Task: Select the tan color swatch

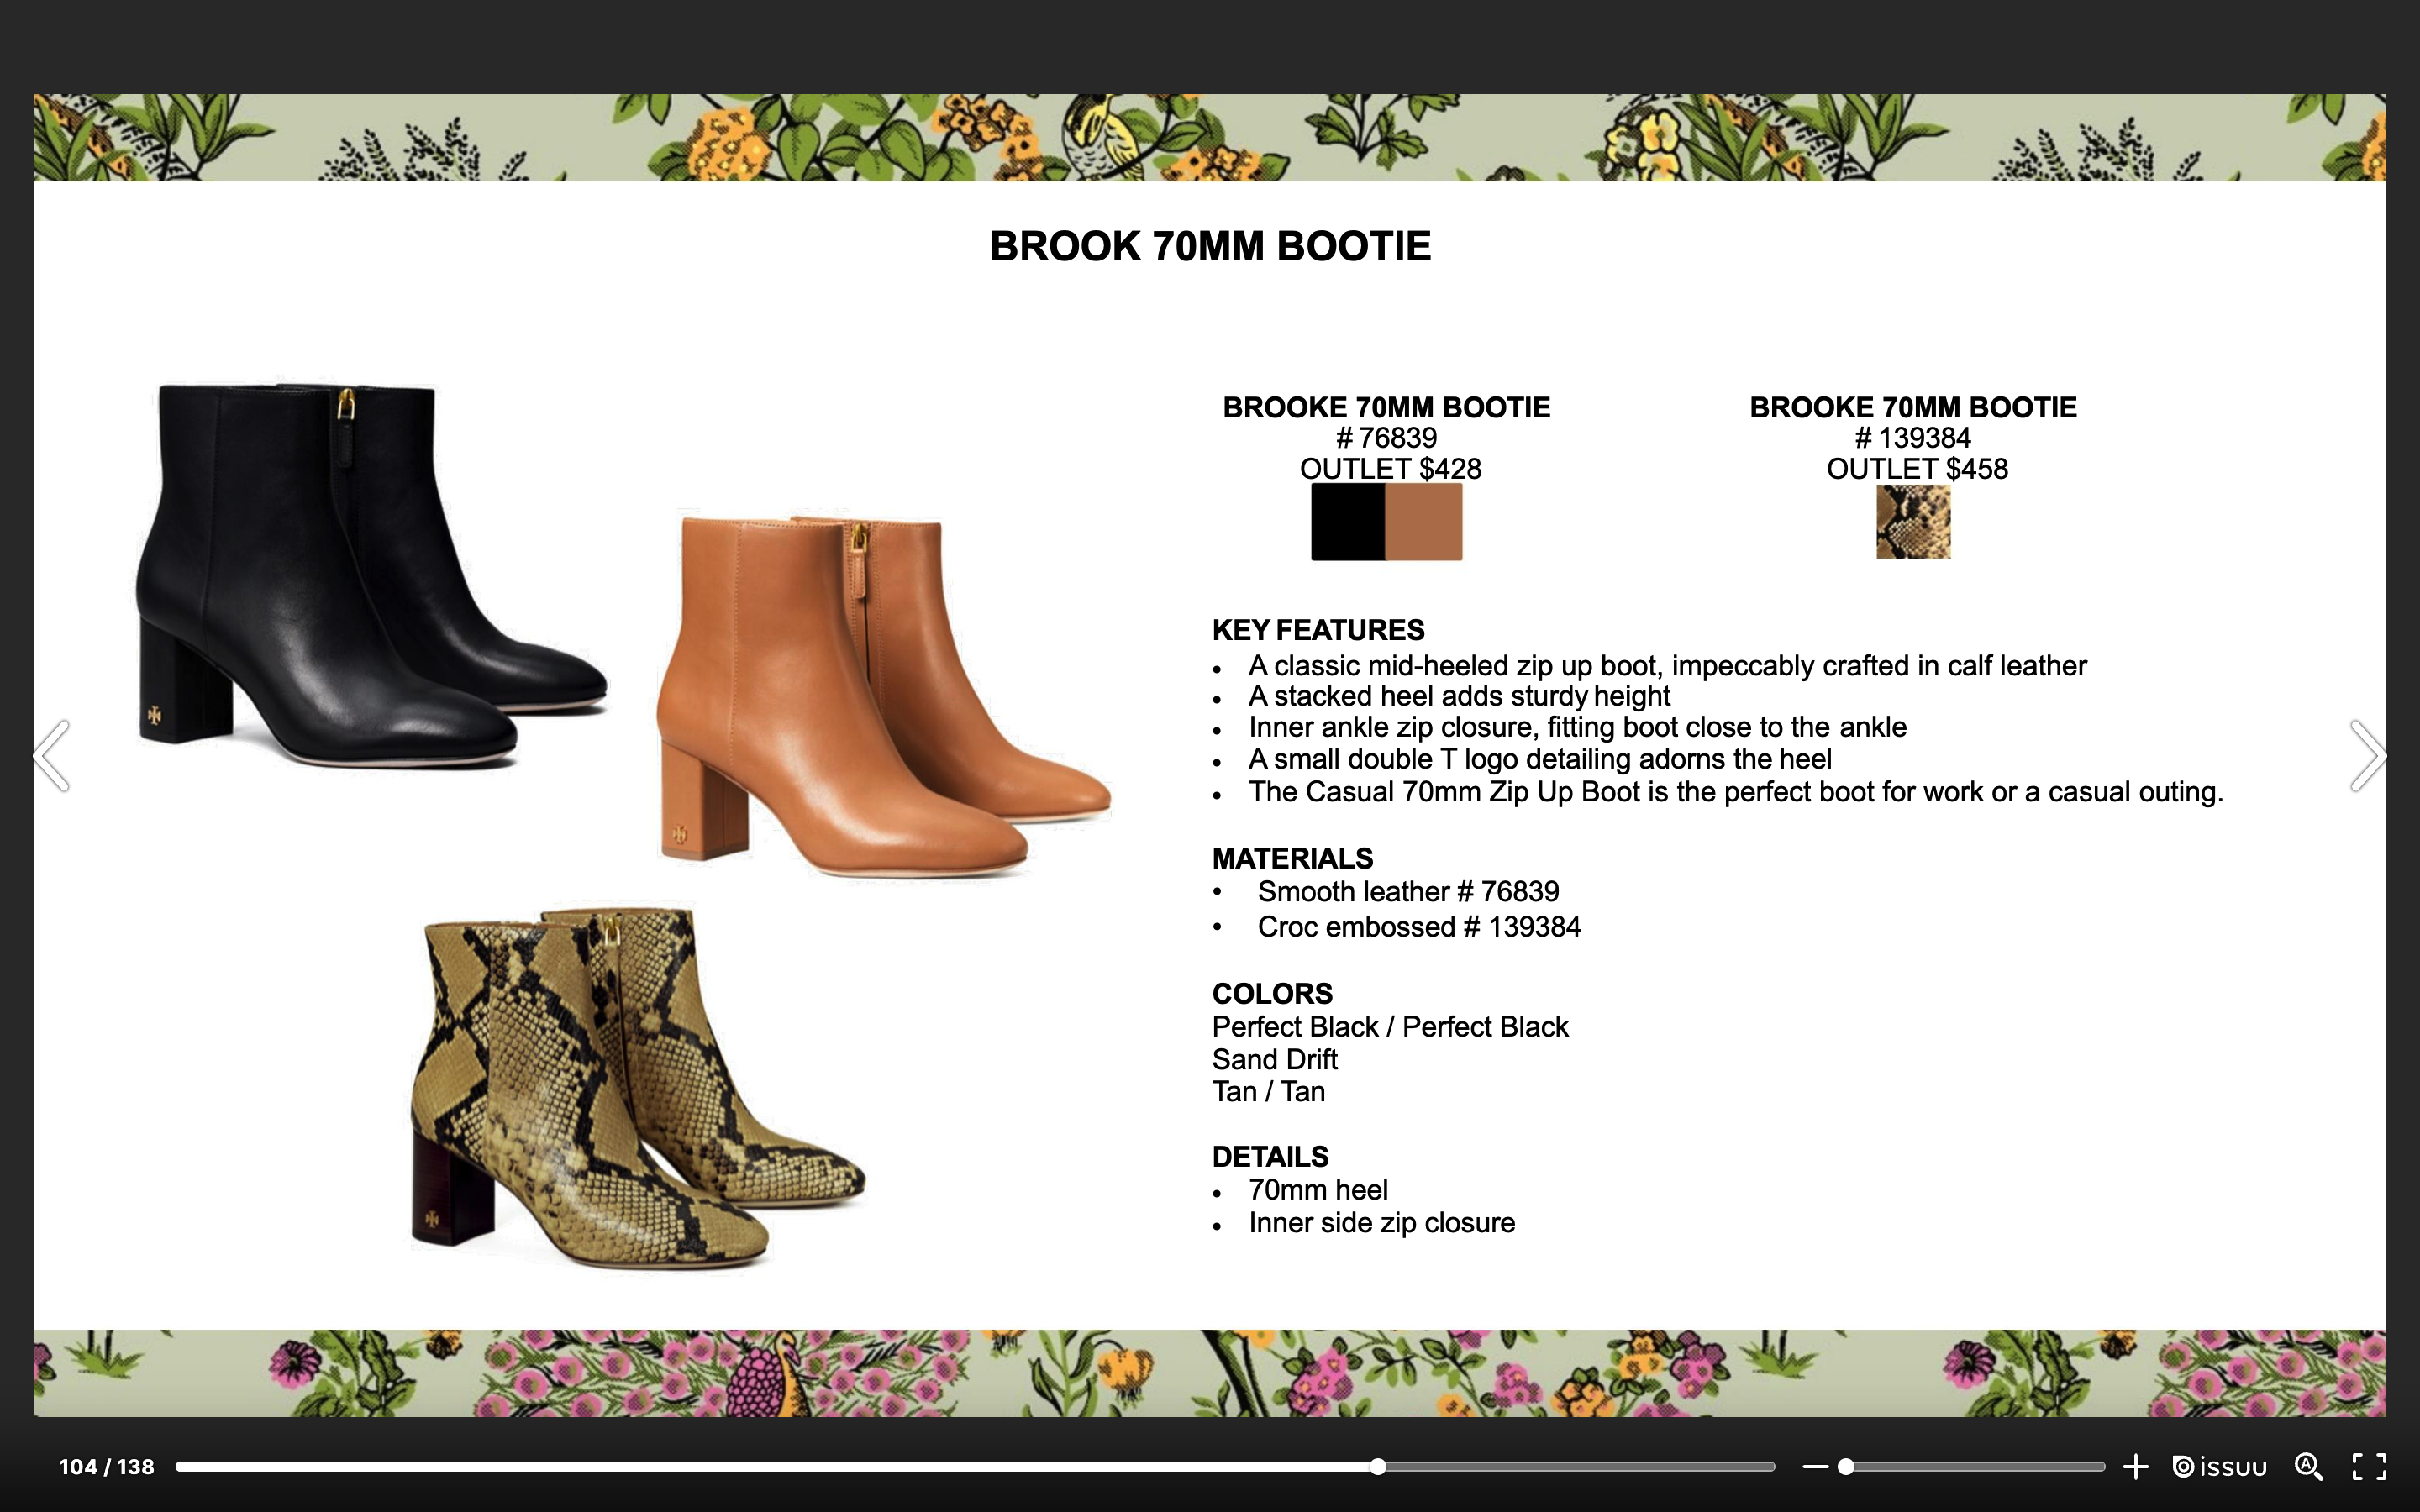Action: [1424, 522]
